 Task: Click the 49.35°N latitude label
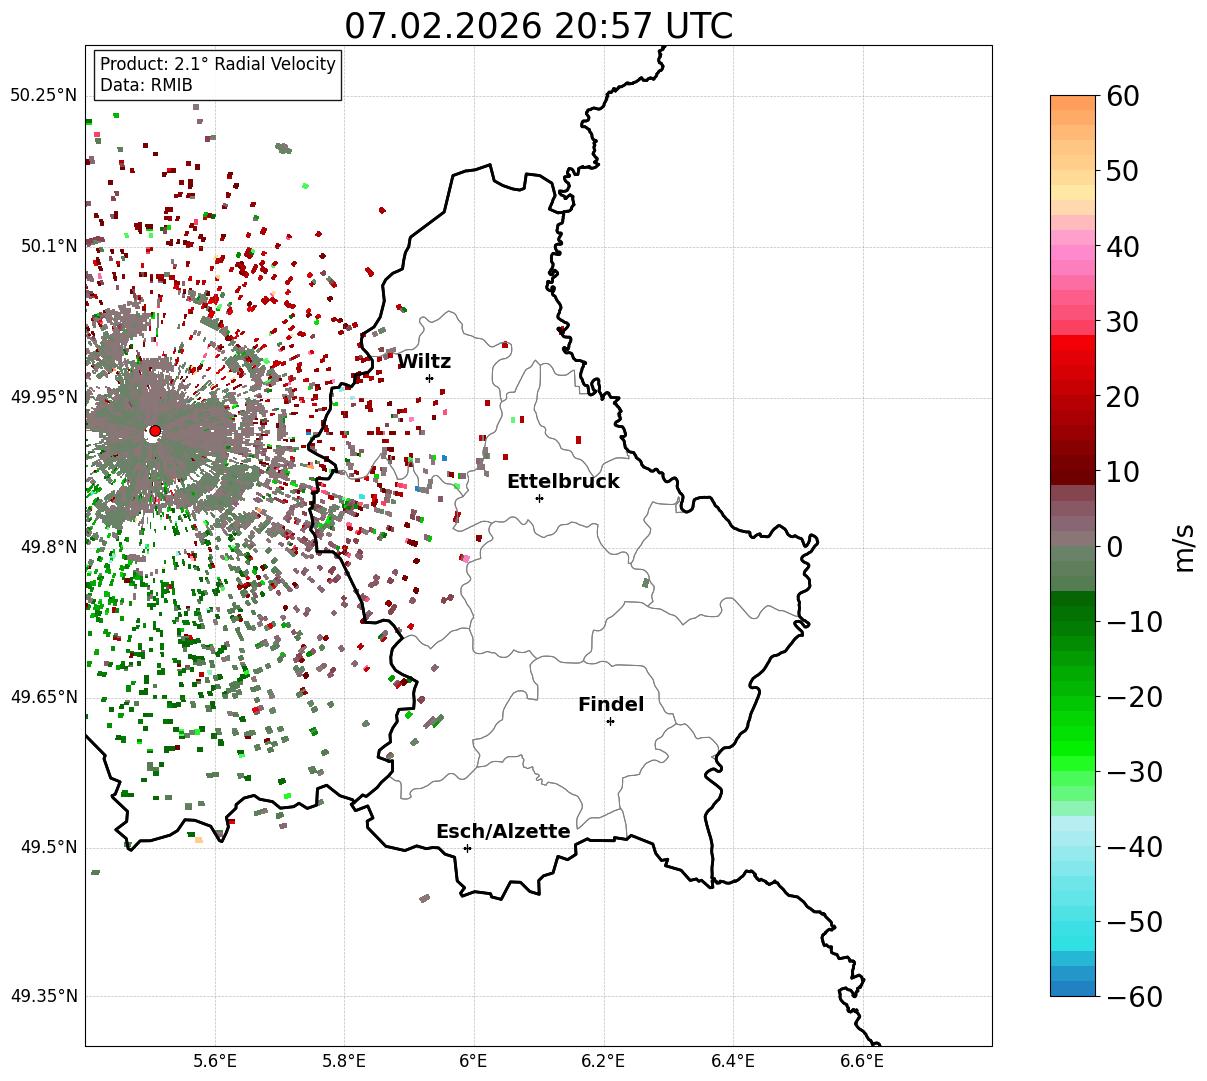tap(44, 996)
